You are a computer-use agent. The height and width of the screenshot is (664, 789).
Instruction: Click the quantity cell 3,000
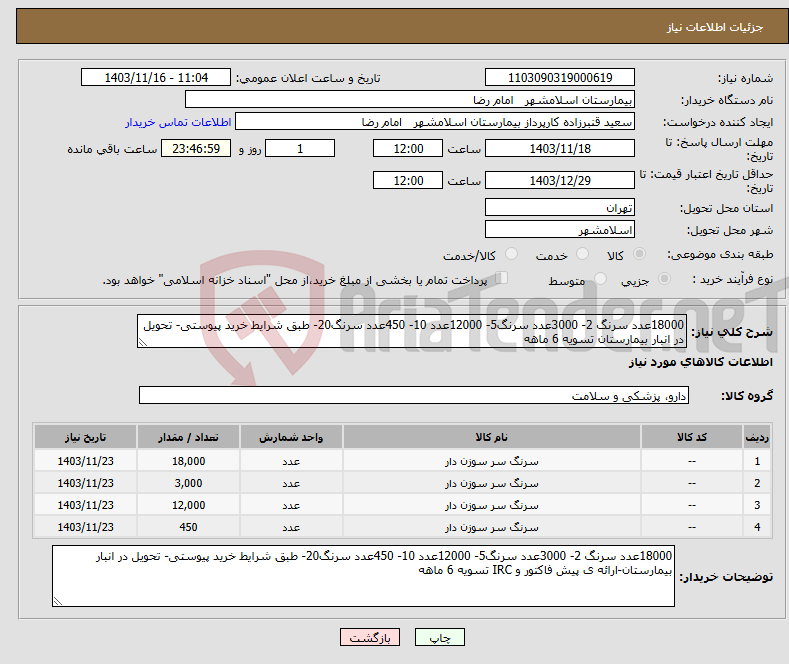click(x=188, y=483)
